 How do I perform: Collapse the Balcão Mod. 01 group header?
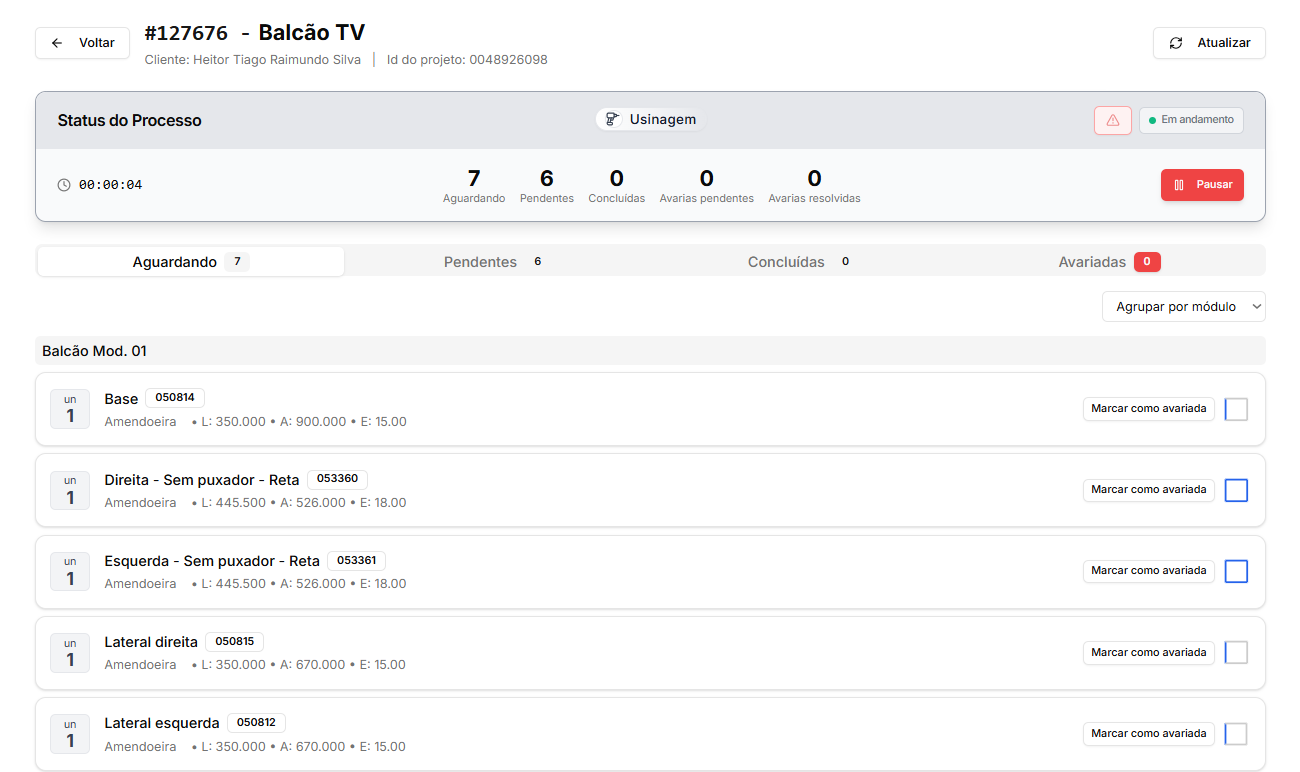94,351
